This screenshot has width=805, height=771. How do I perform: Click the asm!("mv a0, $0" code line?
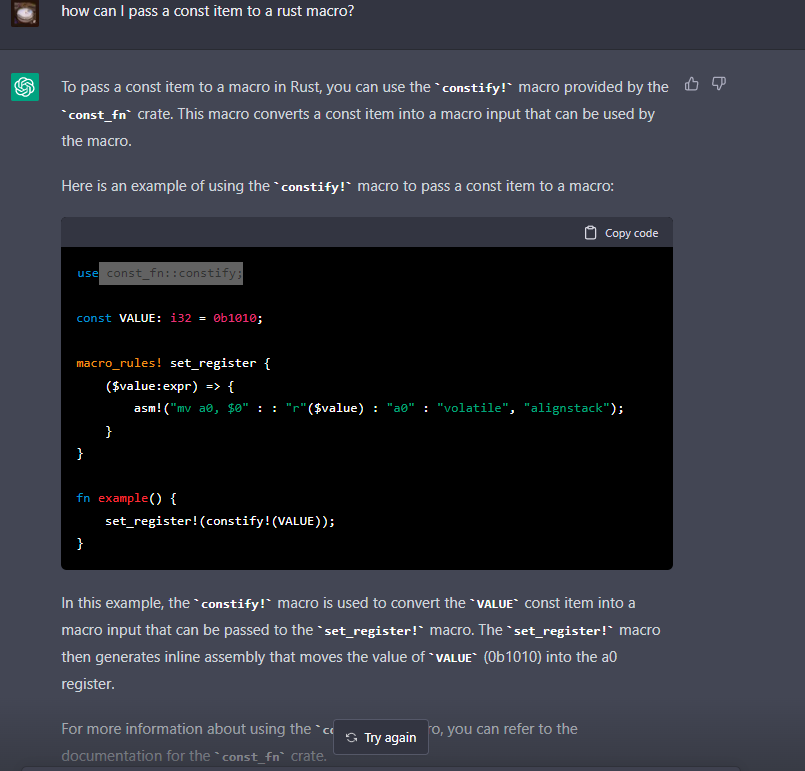point(379,409)
